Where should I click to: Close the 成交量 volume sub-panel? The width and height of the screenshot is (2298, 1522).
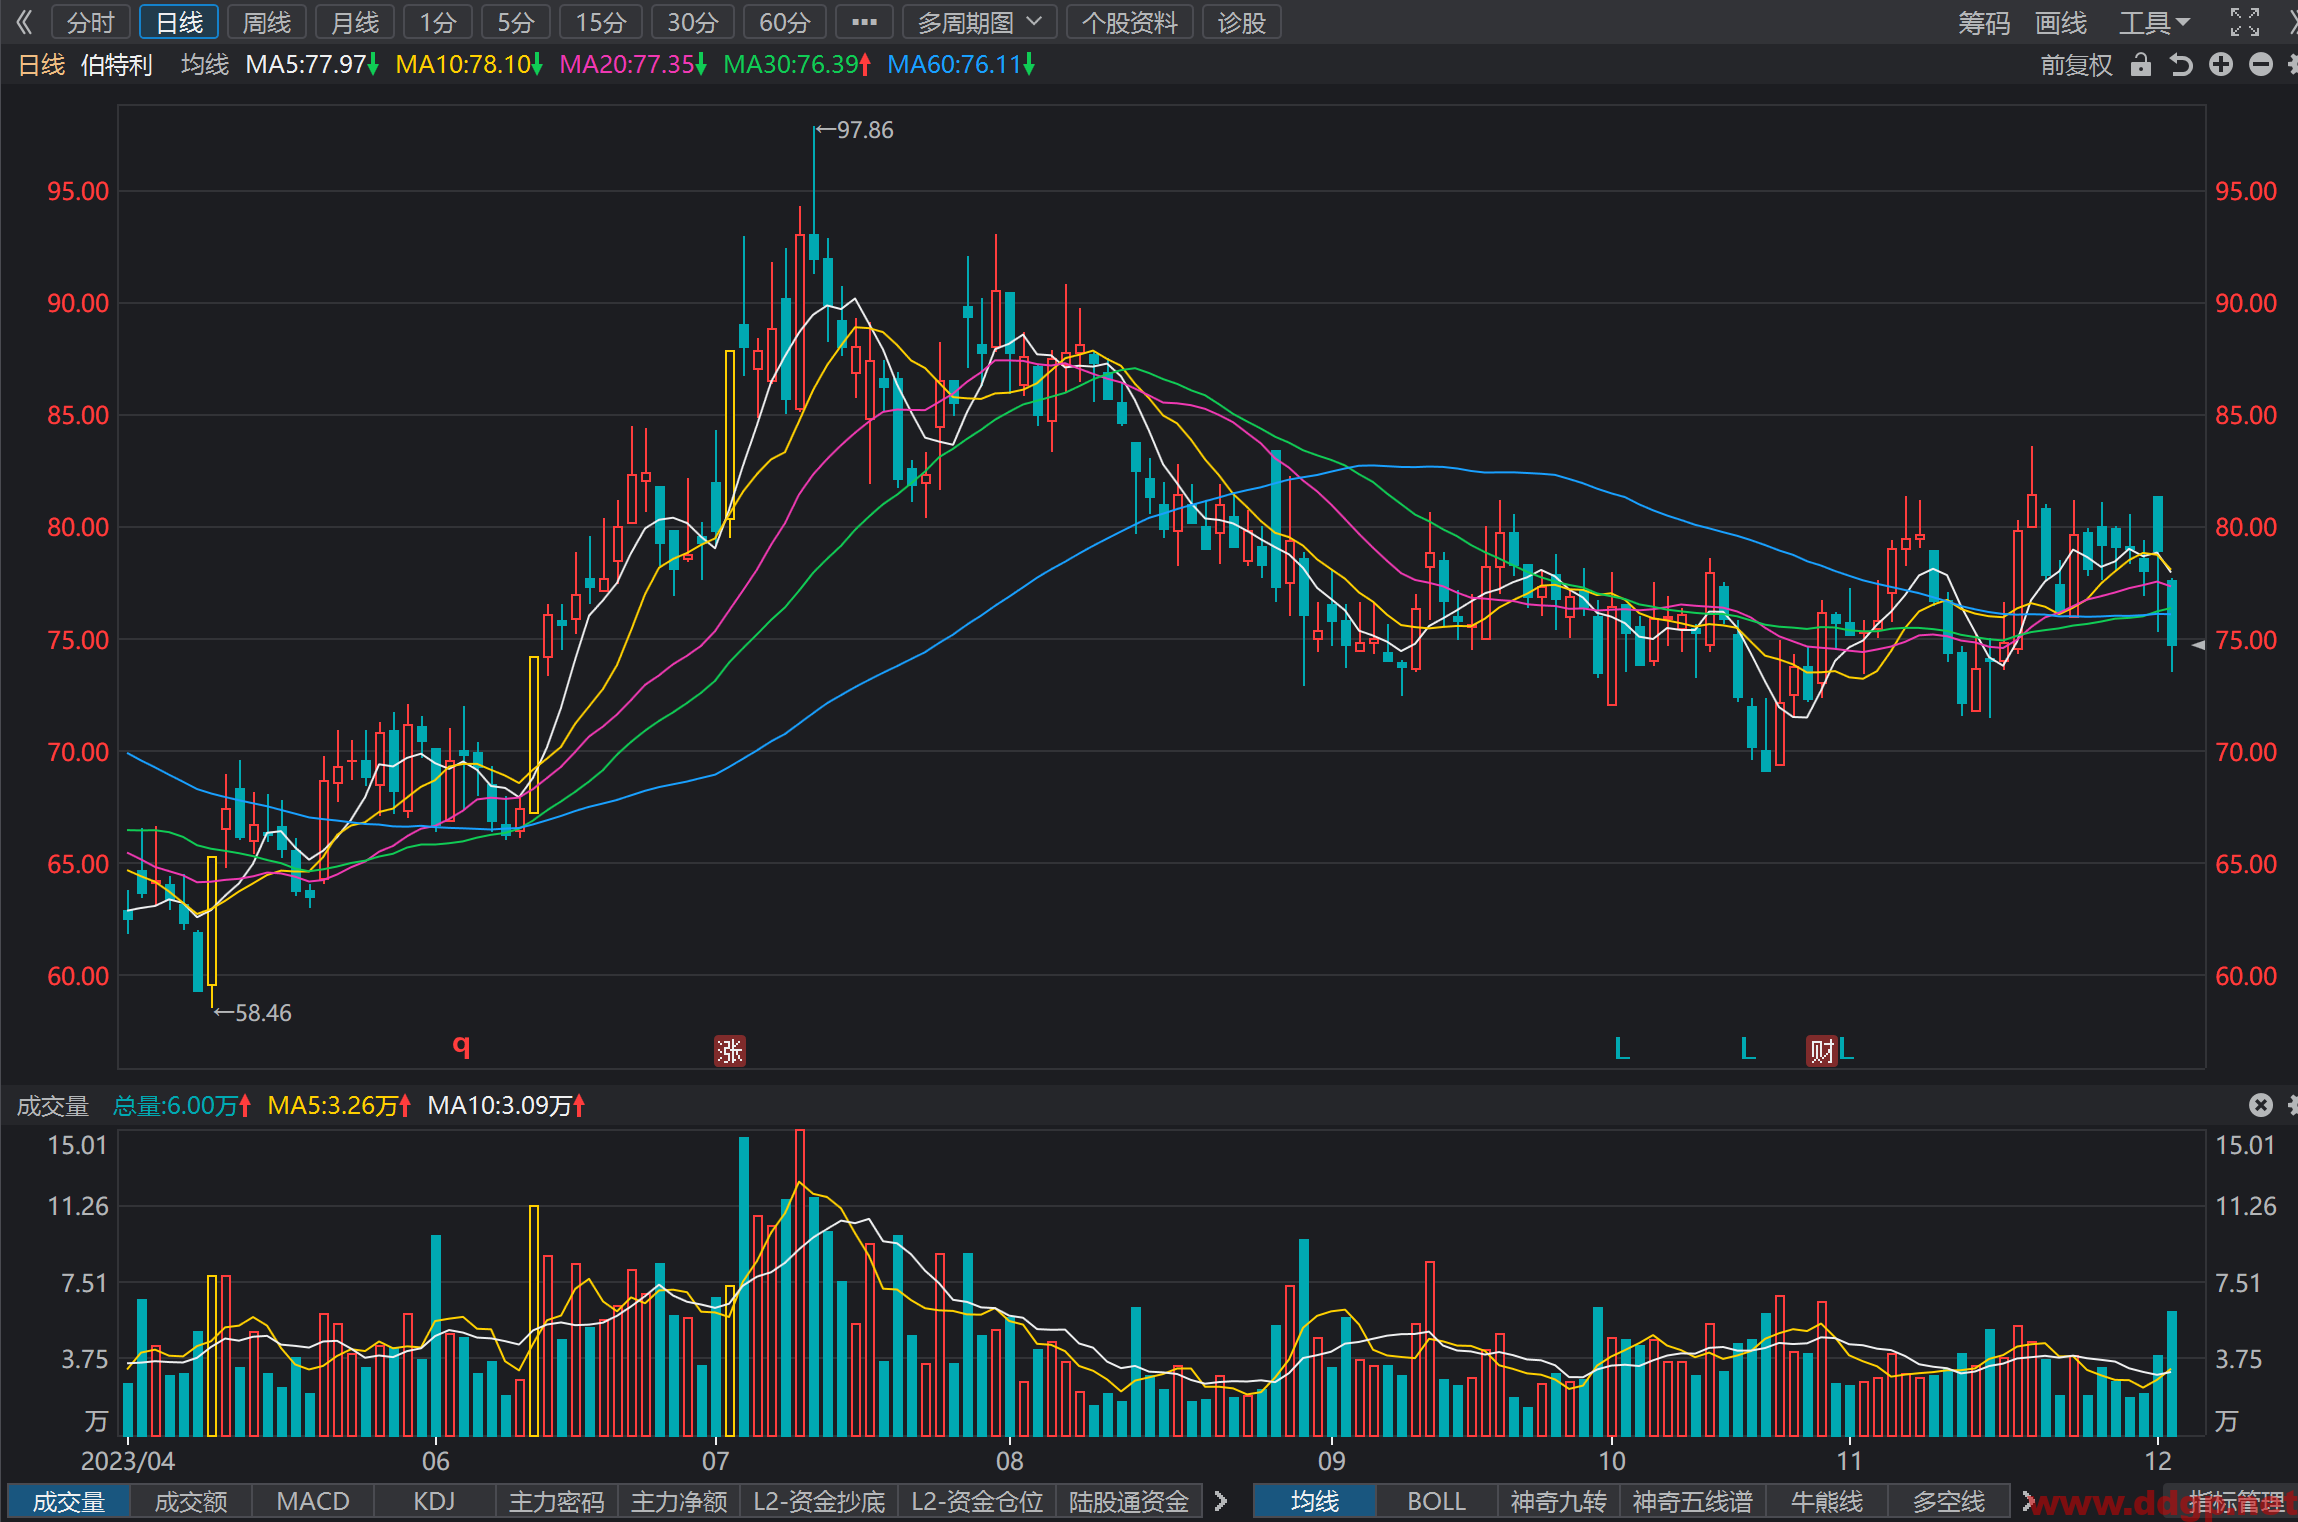(2260, 1105)
